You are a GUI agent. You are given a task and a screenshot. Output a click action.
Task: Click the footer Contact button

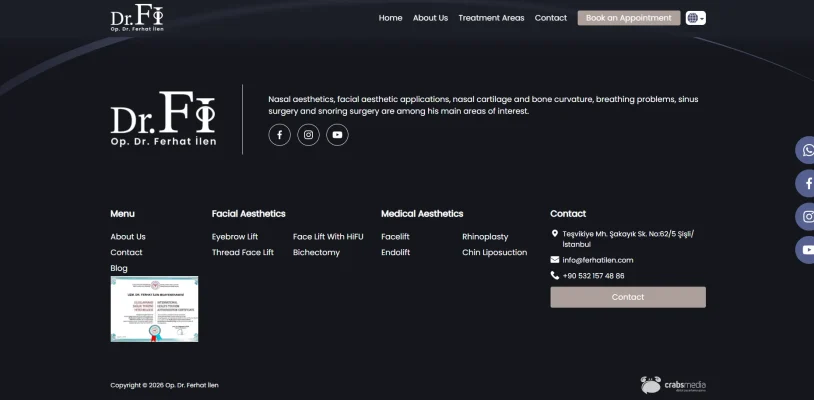pos(628,297)
